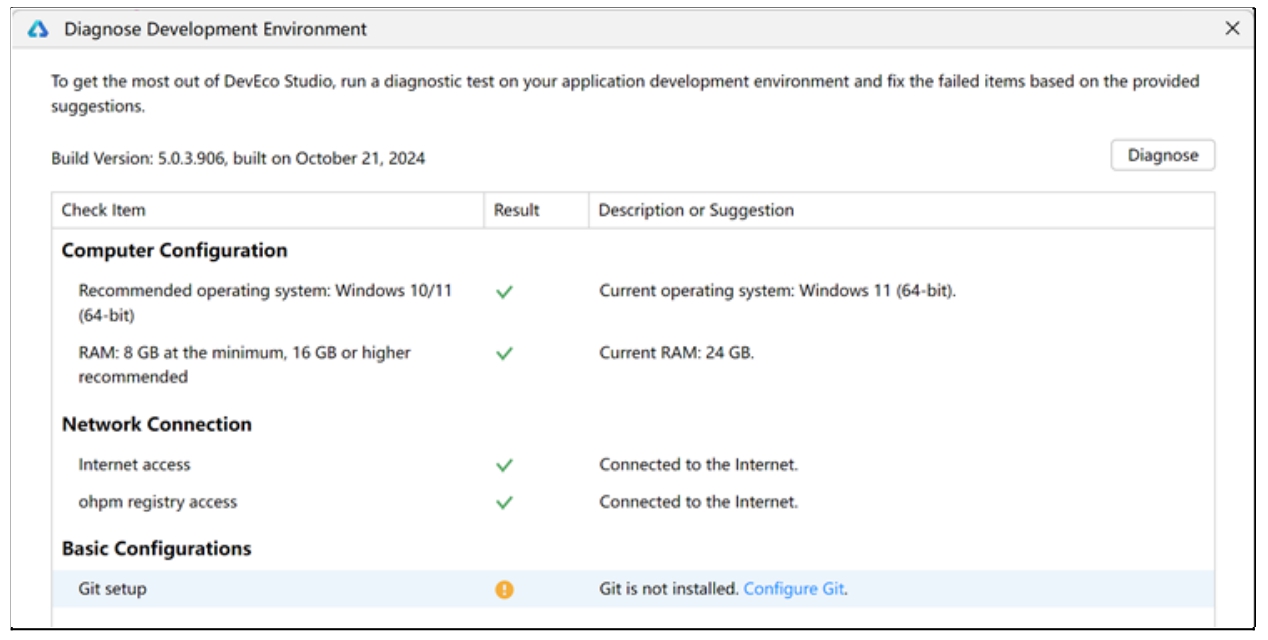Select the Basic Configurations section heading
1268x640 pixels.
pos(156,548)
